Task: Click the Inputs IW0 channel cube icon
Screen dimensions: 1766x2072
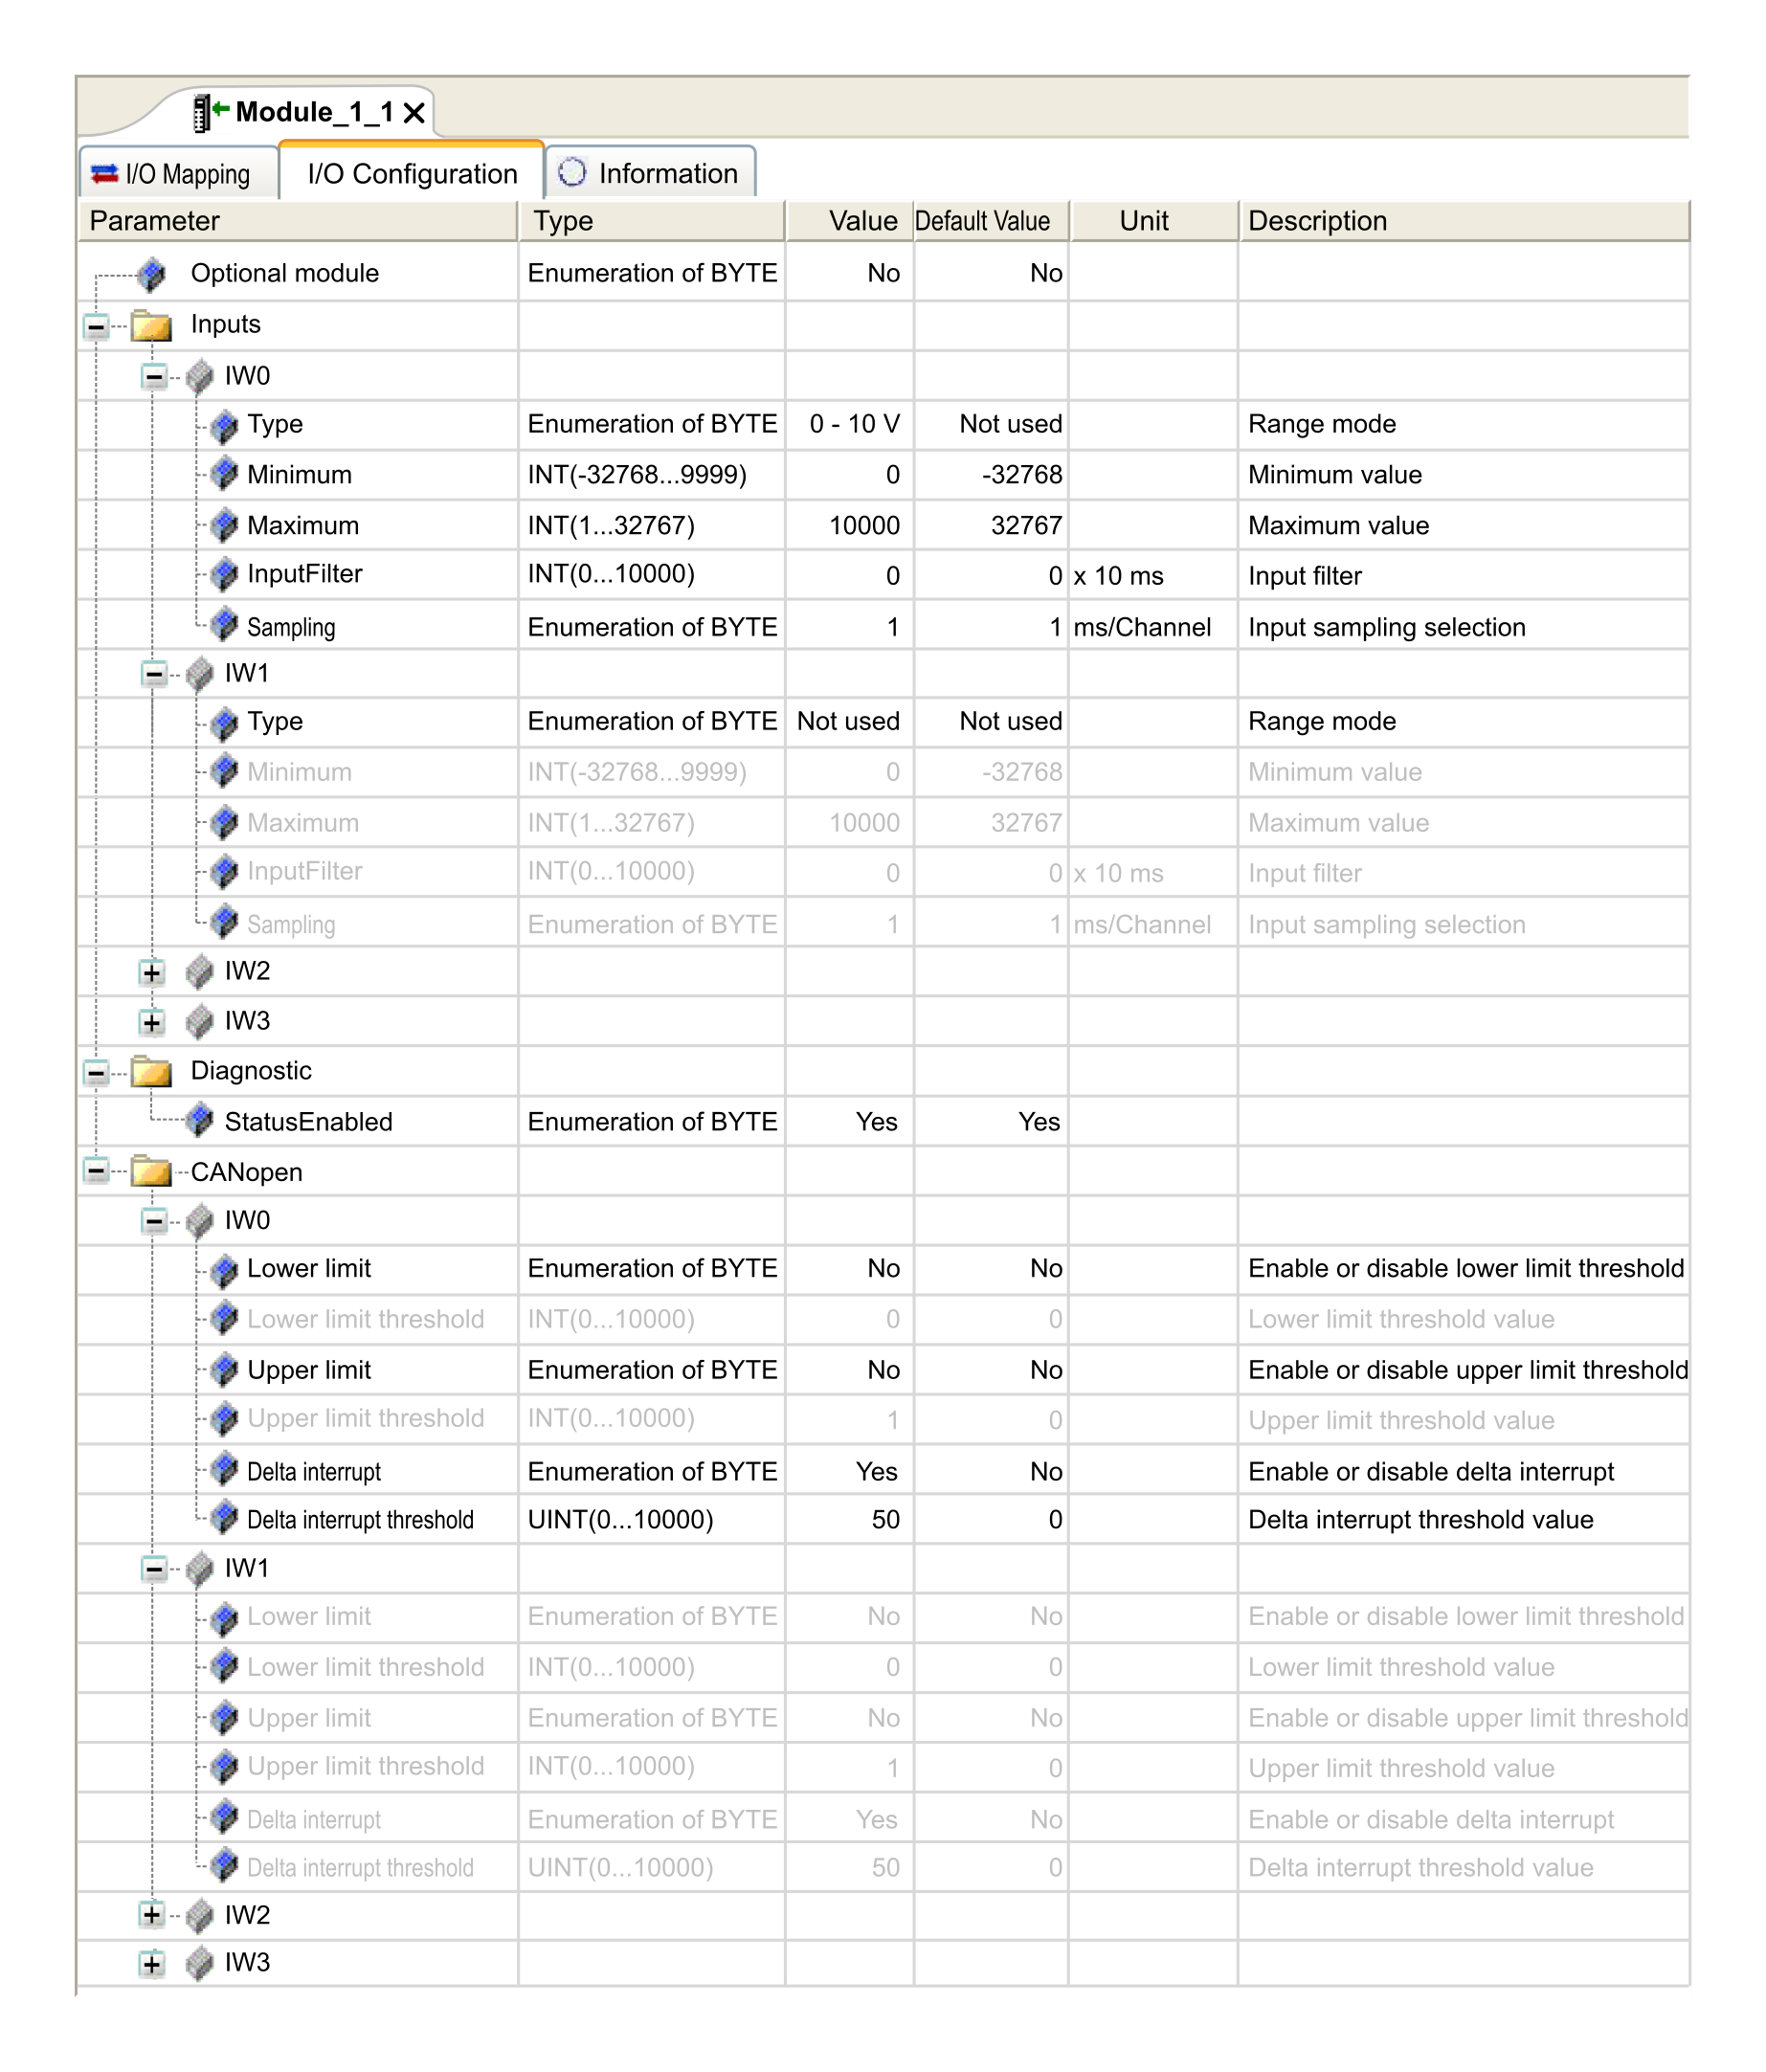Action: [x=200, y=376]
